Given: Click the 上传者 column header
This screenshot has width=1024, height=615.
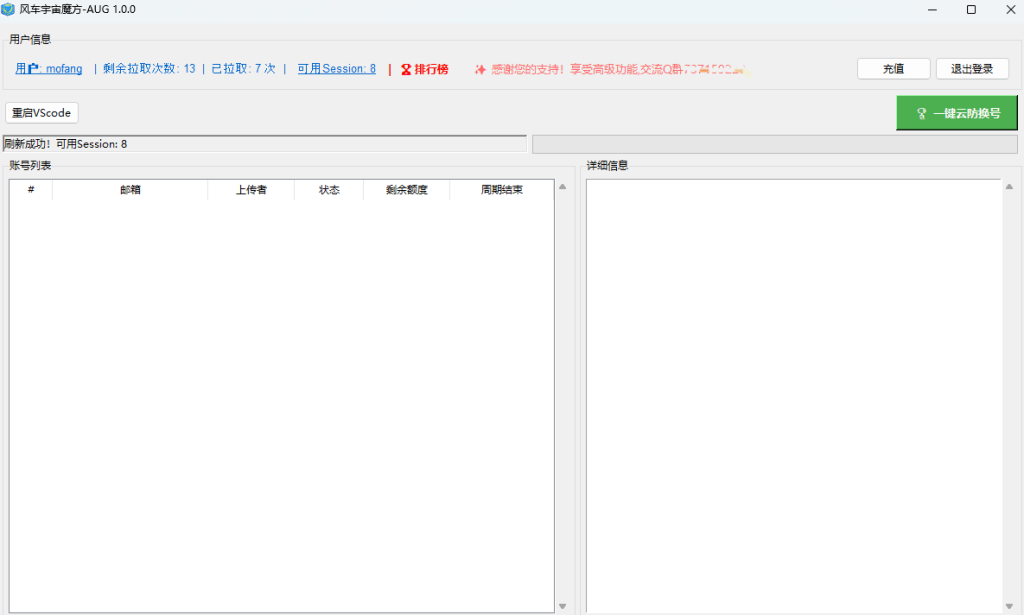Looking at the screenshot, I should (251, 190).
